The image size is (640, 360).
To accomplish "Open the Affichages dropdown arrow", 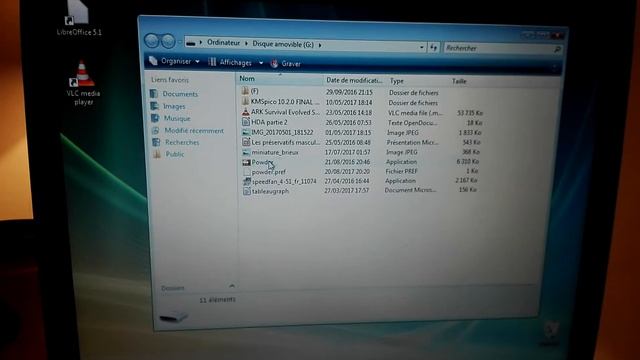I will (x=261, y=63).
